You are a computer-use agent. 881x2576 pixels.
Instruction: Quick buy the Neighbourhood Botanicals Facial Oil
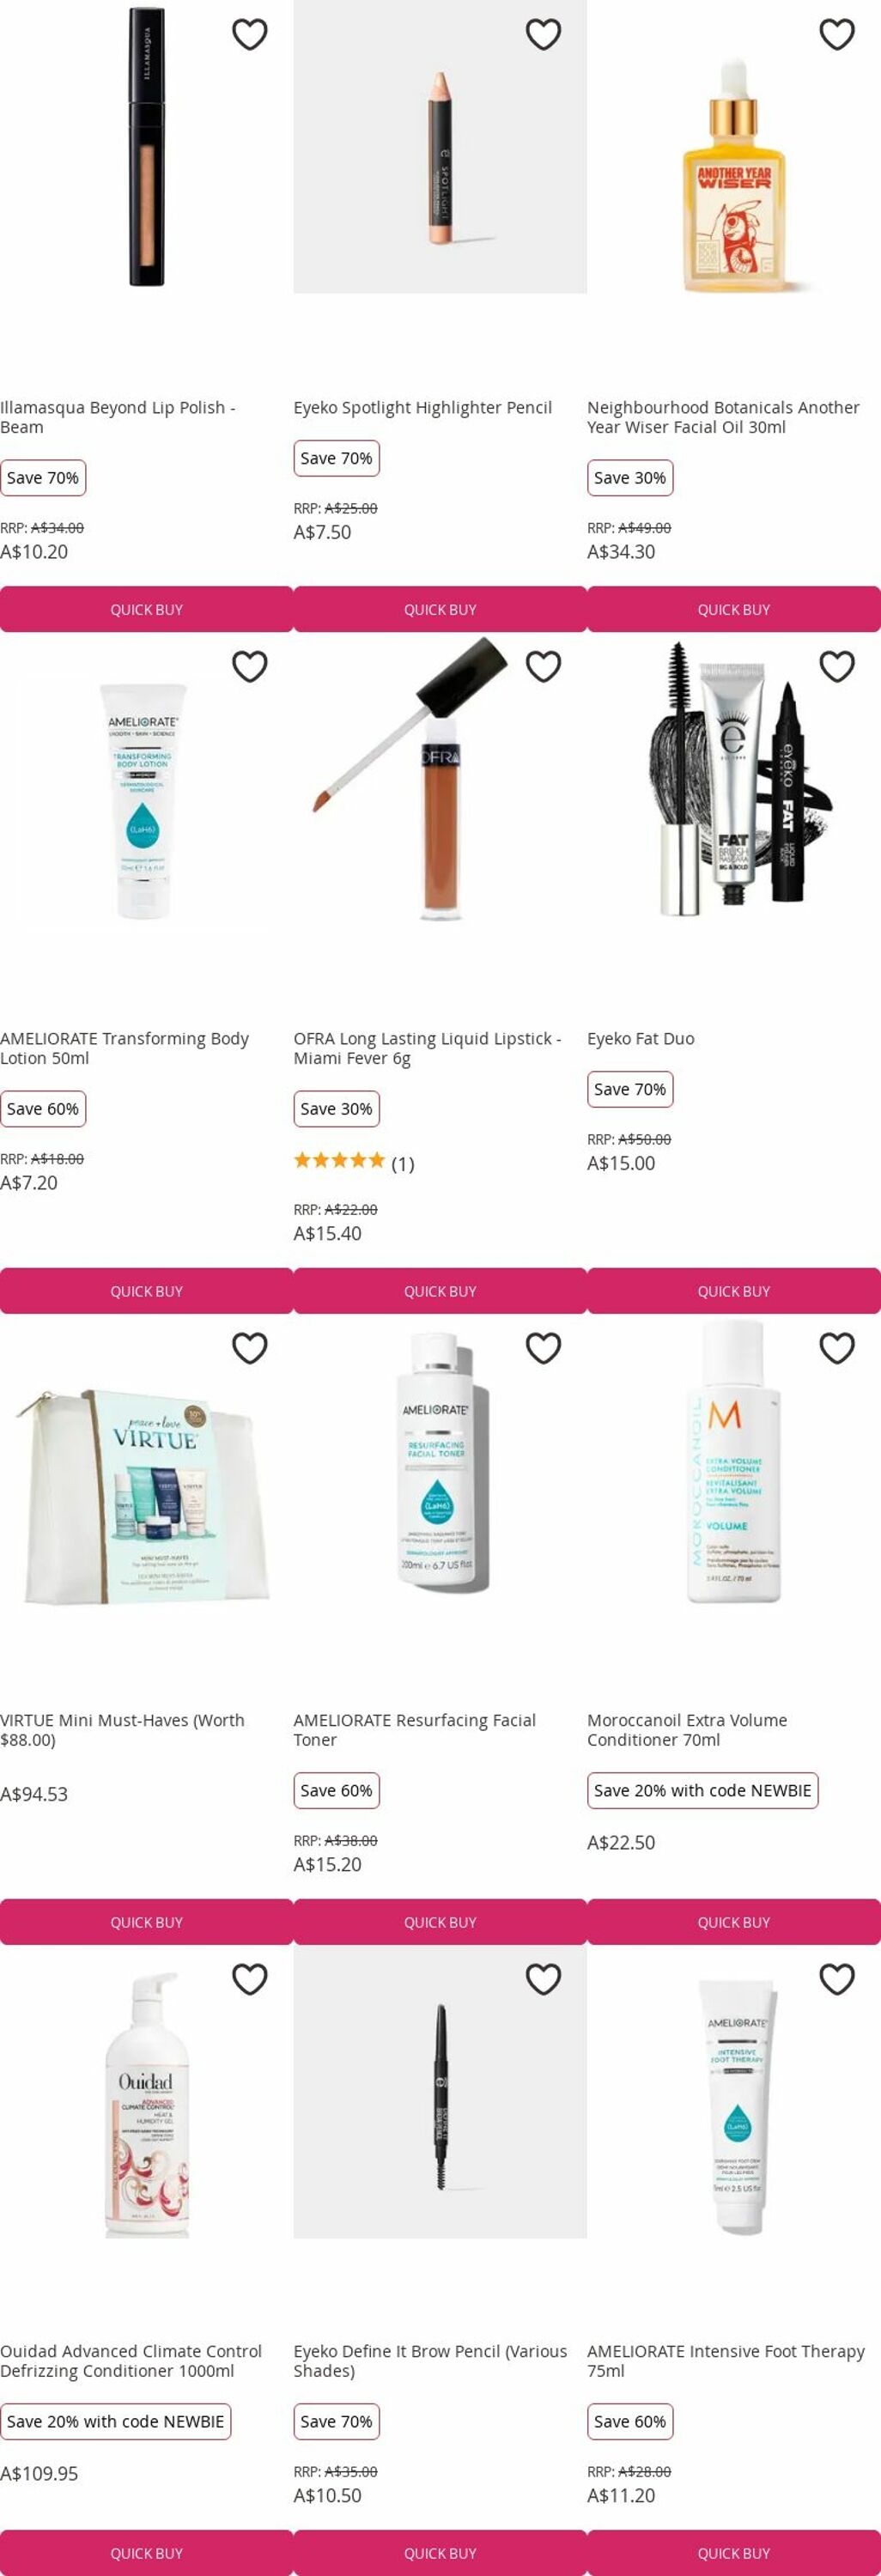click(734, 609)
